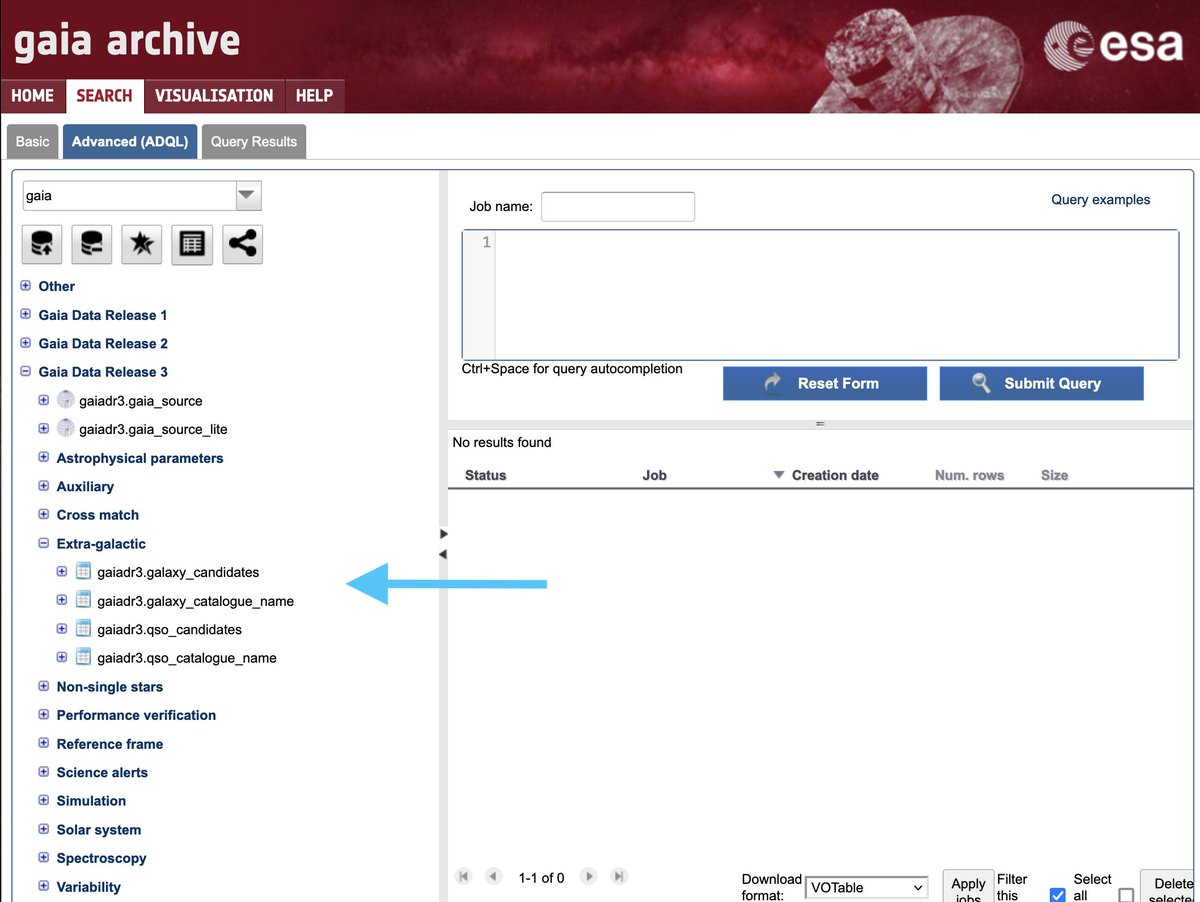Expand Performance verification node

click(44, 715)
